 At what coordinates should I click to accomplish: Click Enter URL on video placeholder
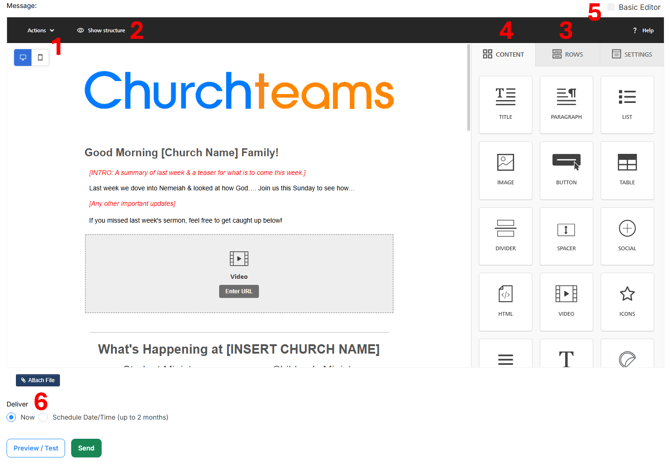pyautogui.click(x=239, y=291)
